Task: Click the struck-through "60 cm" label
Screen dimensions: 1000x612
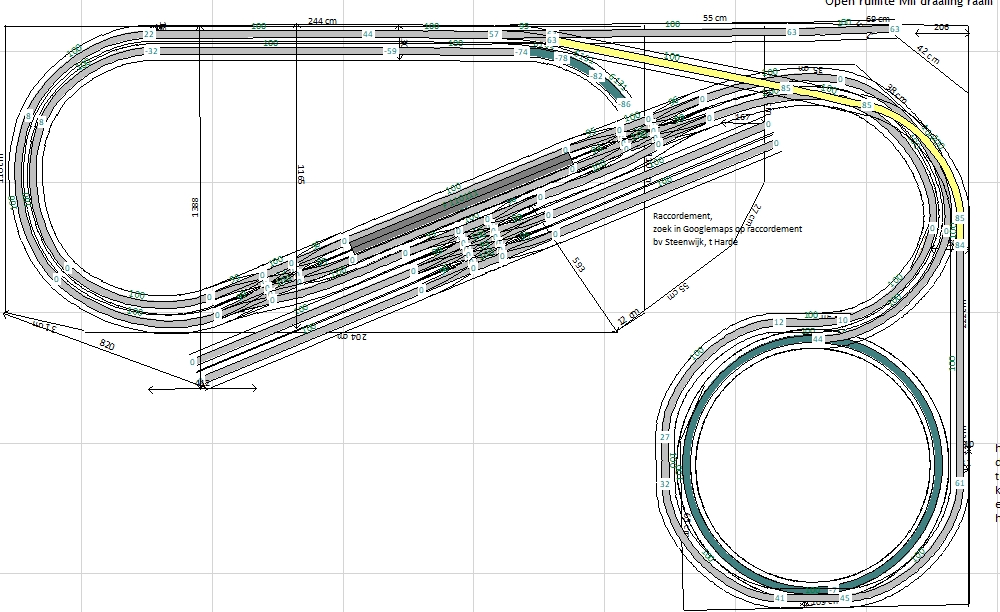Action: click(878, 19)
